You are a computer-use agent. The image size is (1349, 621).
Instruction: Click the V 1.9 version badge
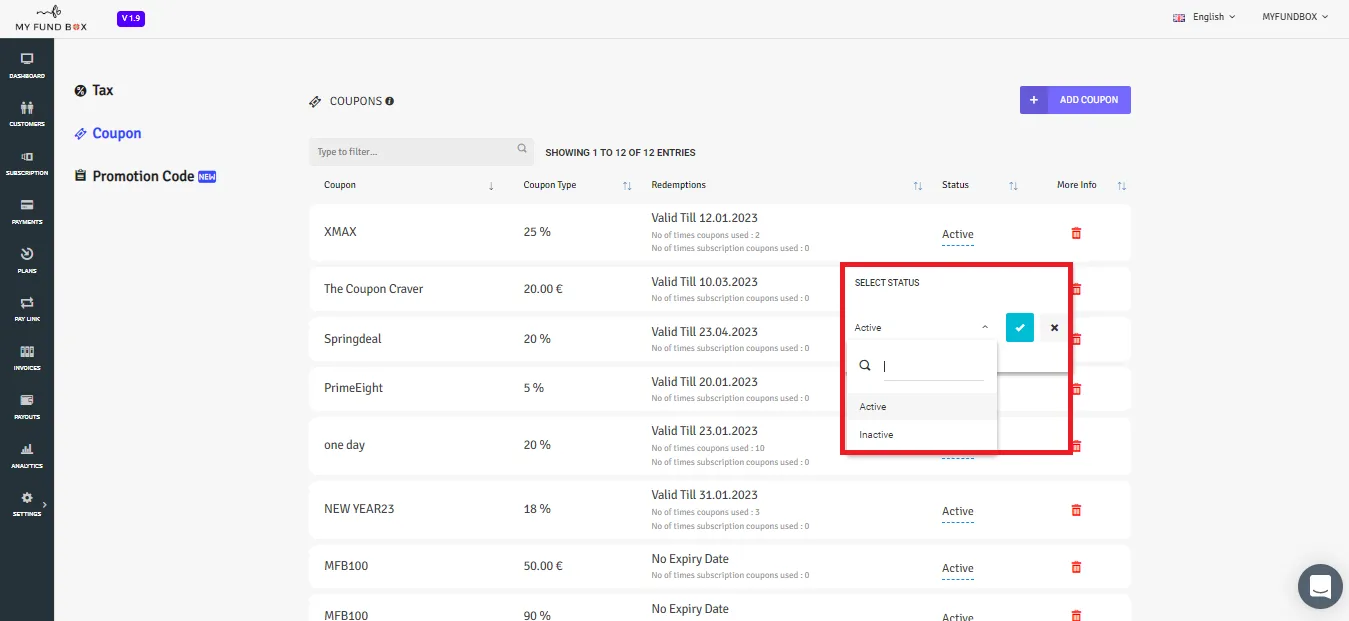tap(131, 19)
